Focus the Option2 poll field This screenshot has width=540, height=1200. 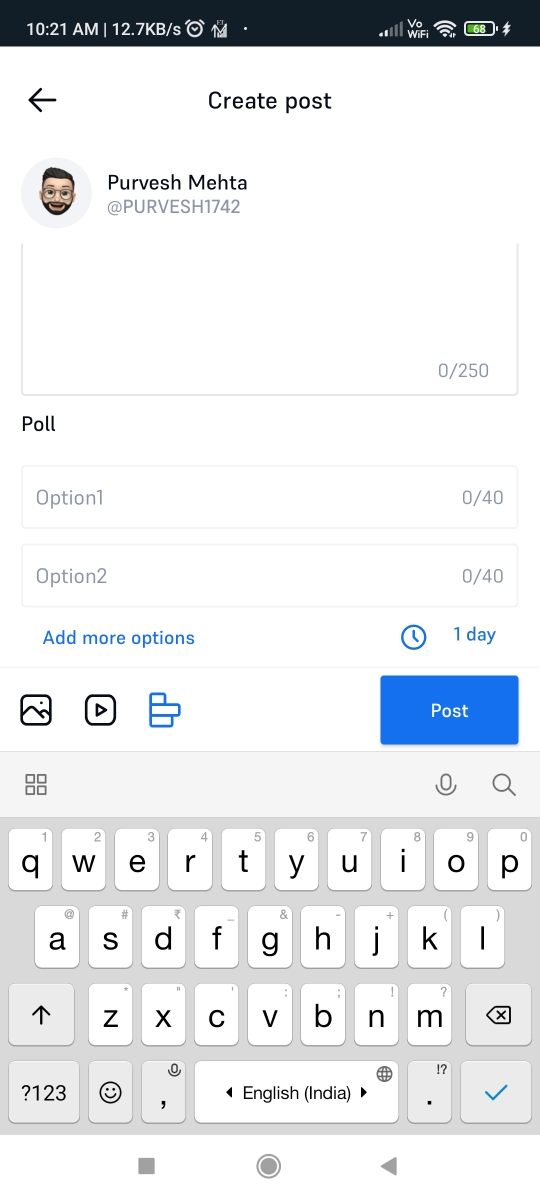270,576
